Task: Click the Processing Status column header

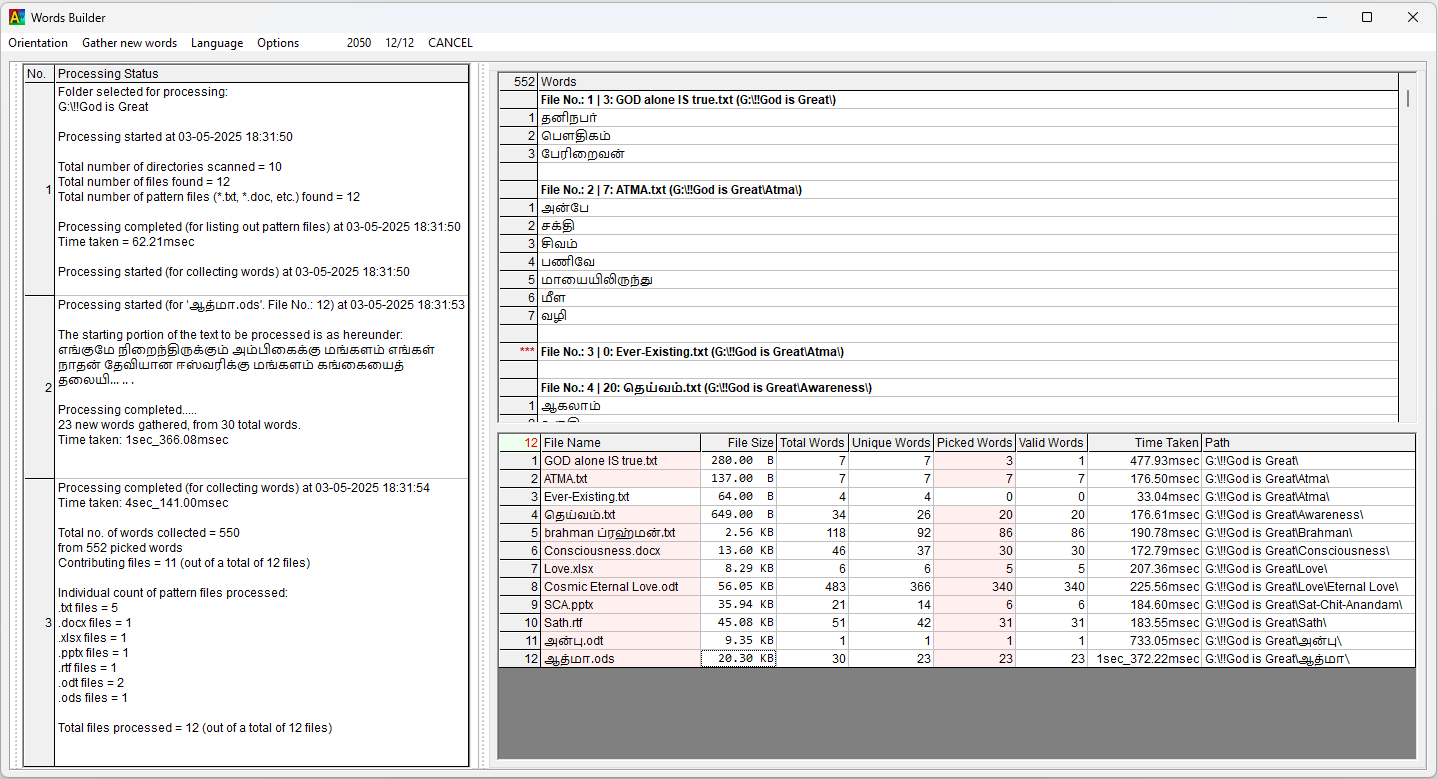Action: (262, 74)
